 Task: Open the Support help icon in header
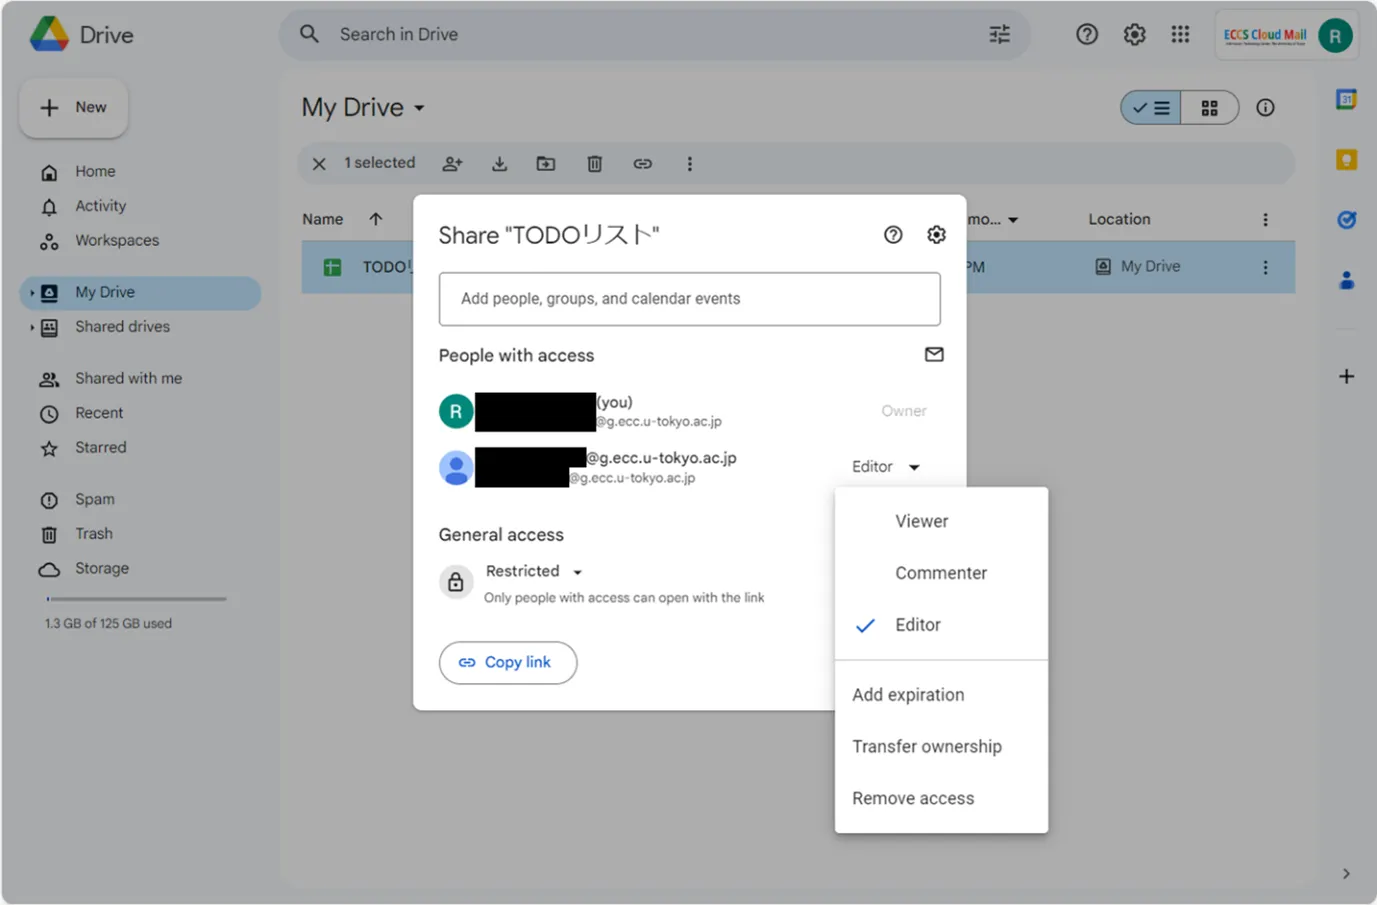click(x=1087, y=34)
